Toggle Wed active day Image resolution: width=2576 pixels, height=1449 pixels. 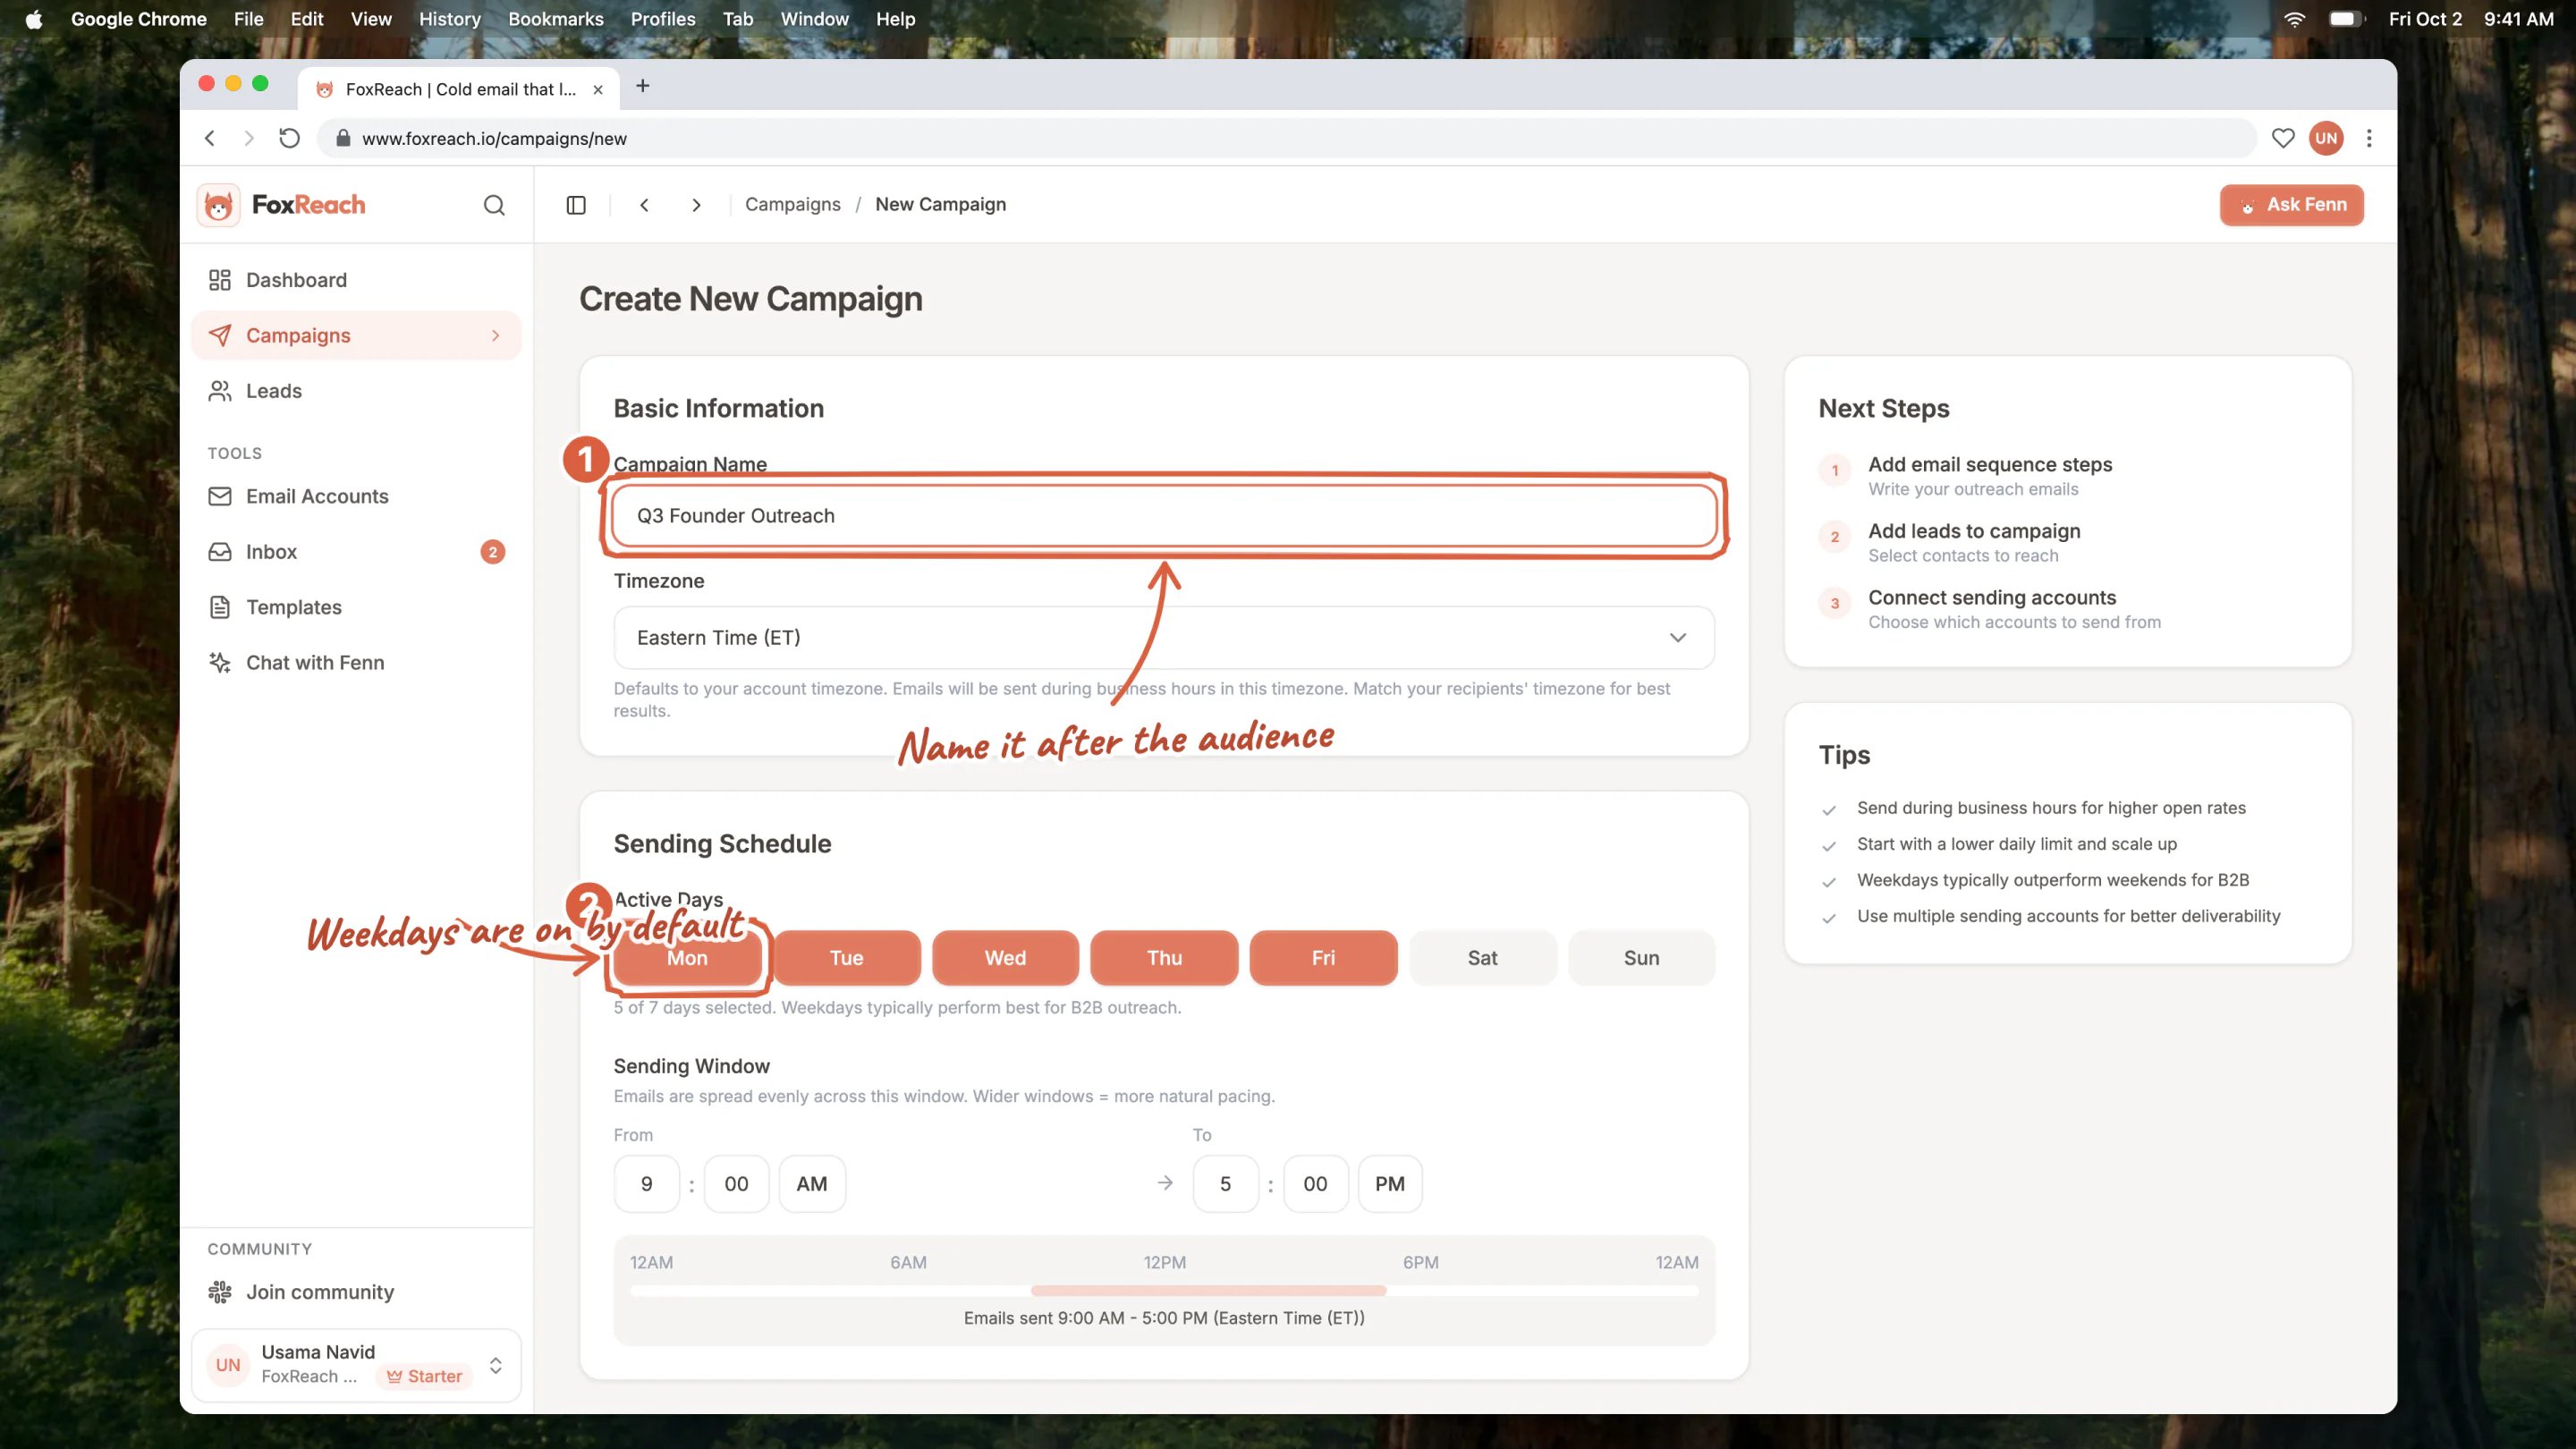coord(1005,958)
